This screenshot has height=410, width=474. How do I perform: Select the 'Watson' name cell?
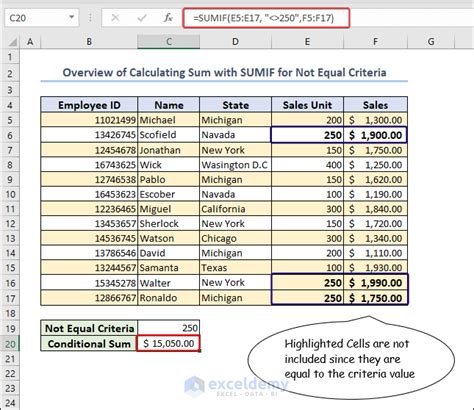point(169,238)
